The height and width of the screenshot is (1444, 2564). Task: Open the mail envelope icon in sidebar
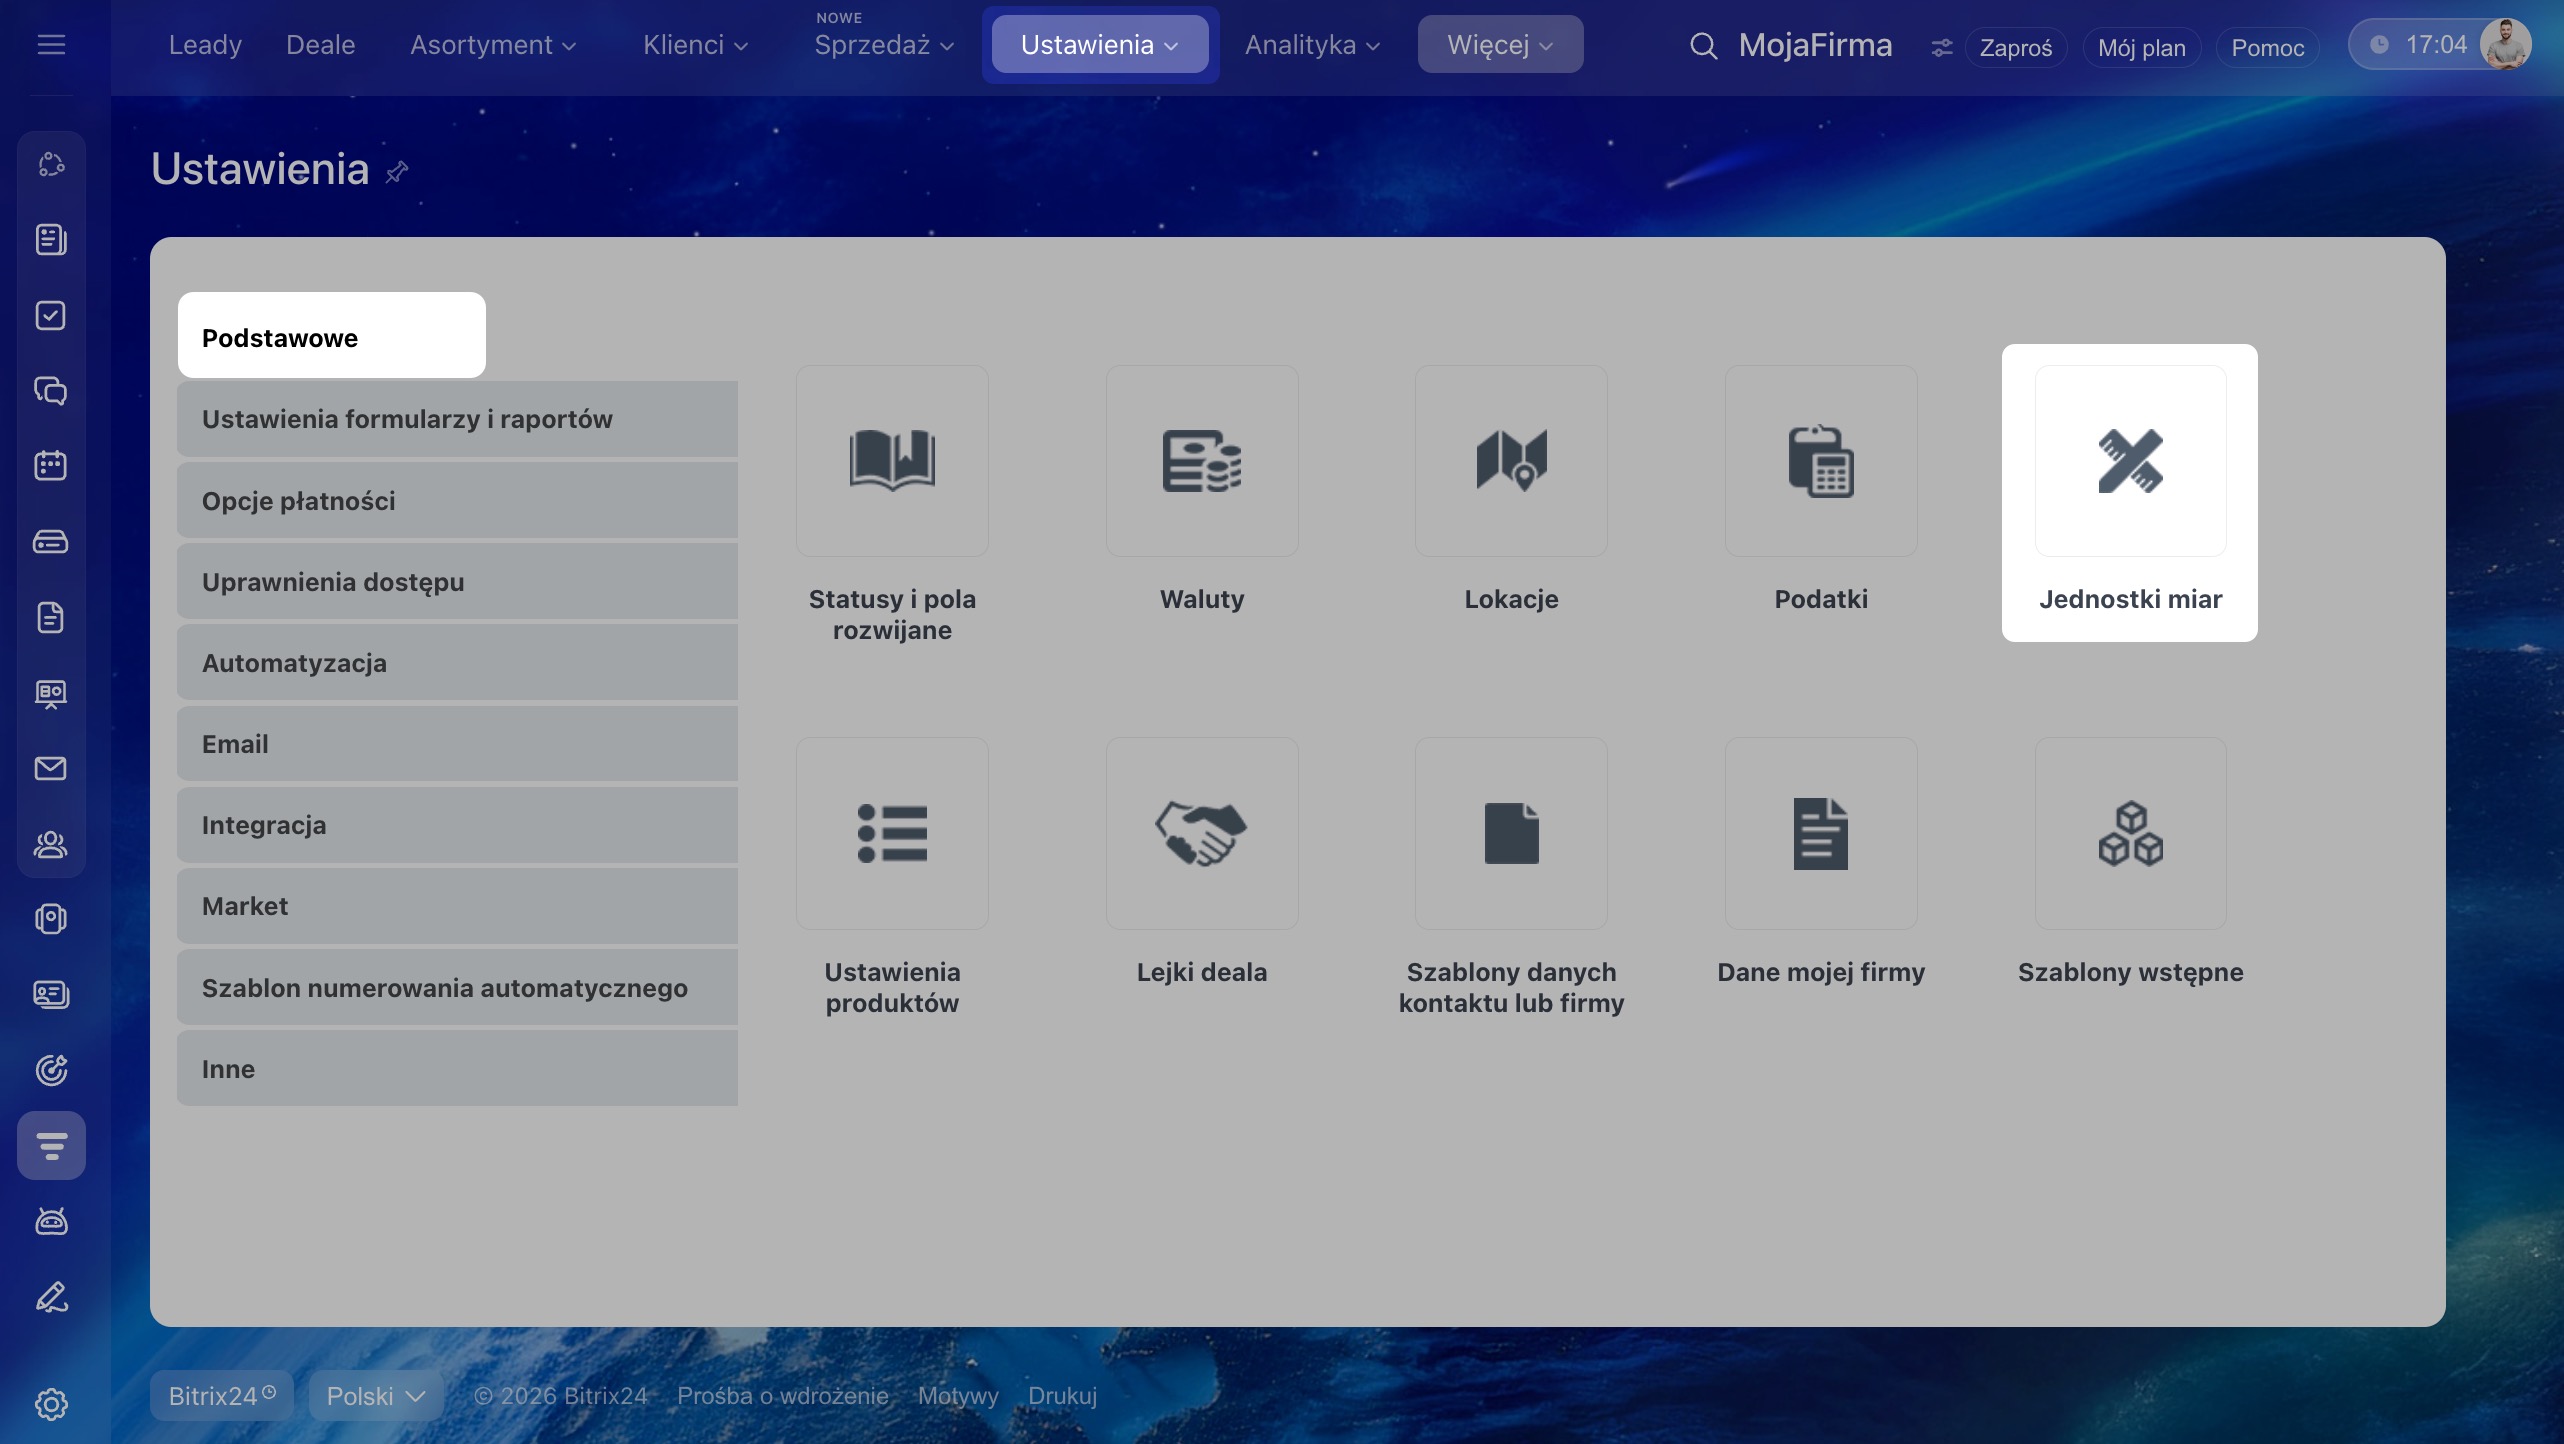(x=51, y=768)
